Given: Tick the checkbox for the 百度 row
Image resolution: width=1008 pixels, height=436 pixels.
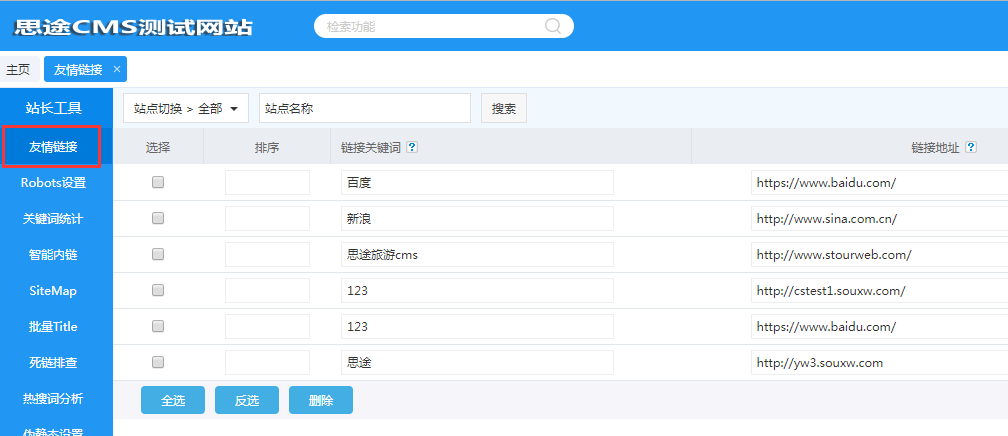Looking at the screenshot, I should tap(158, 183).
